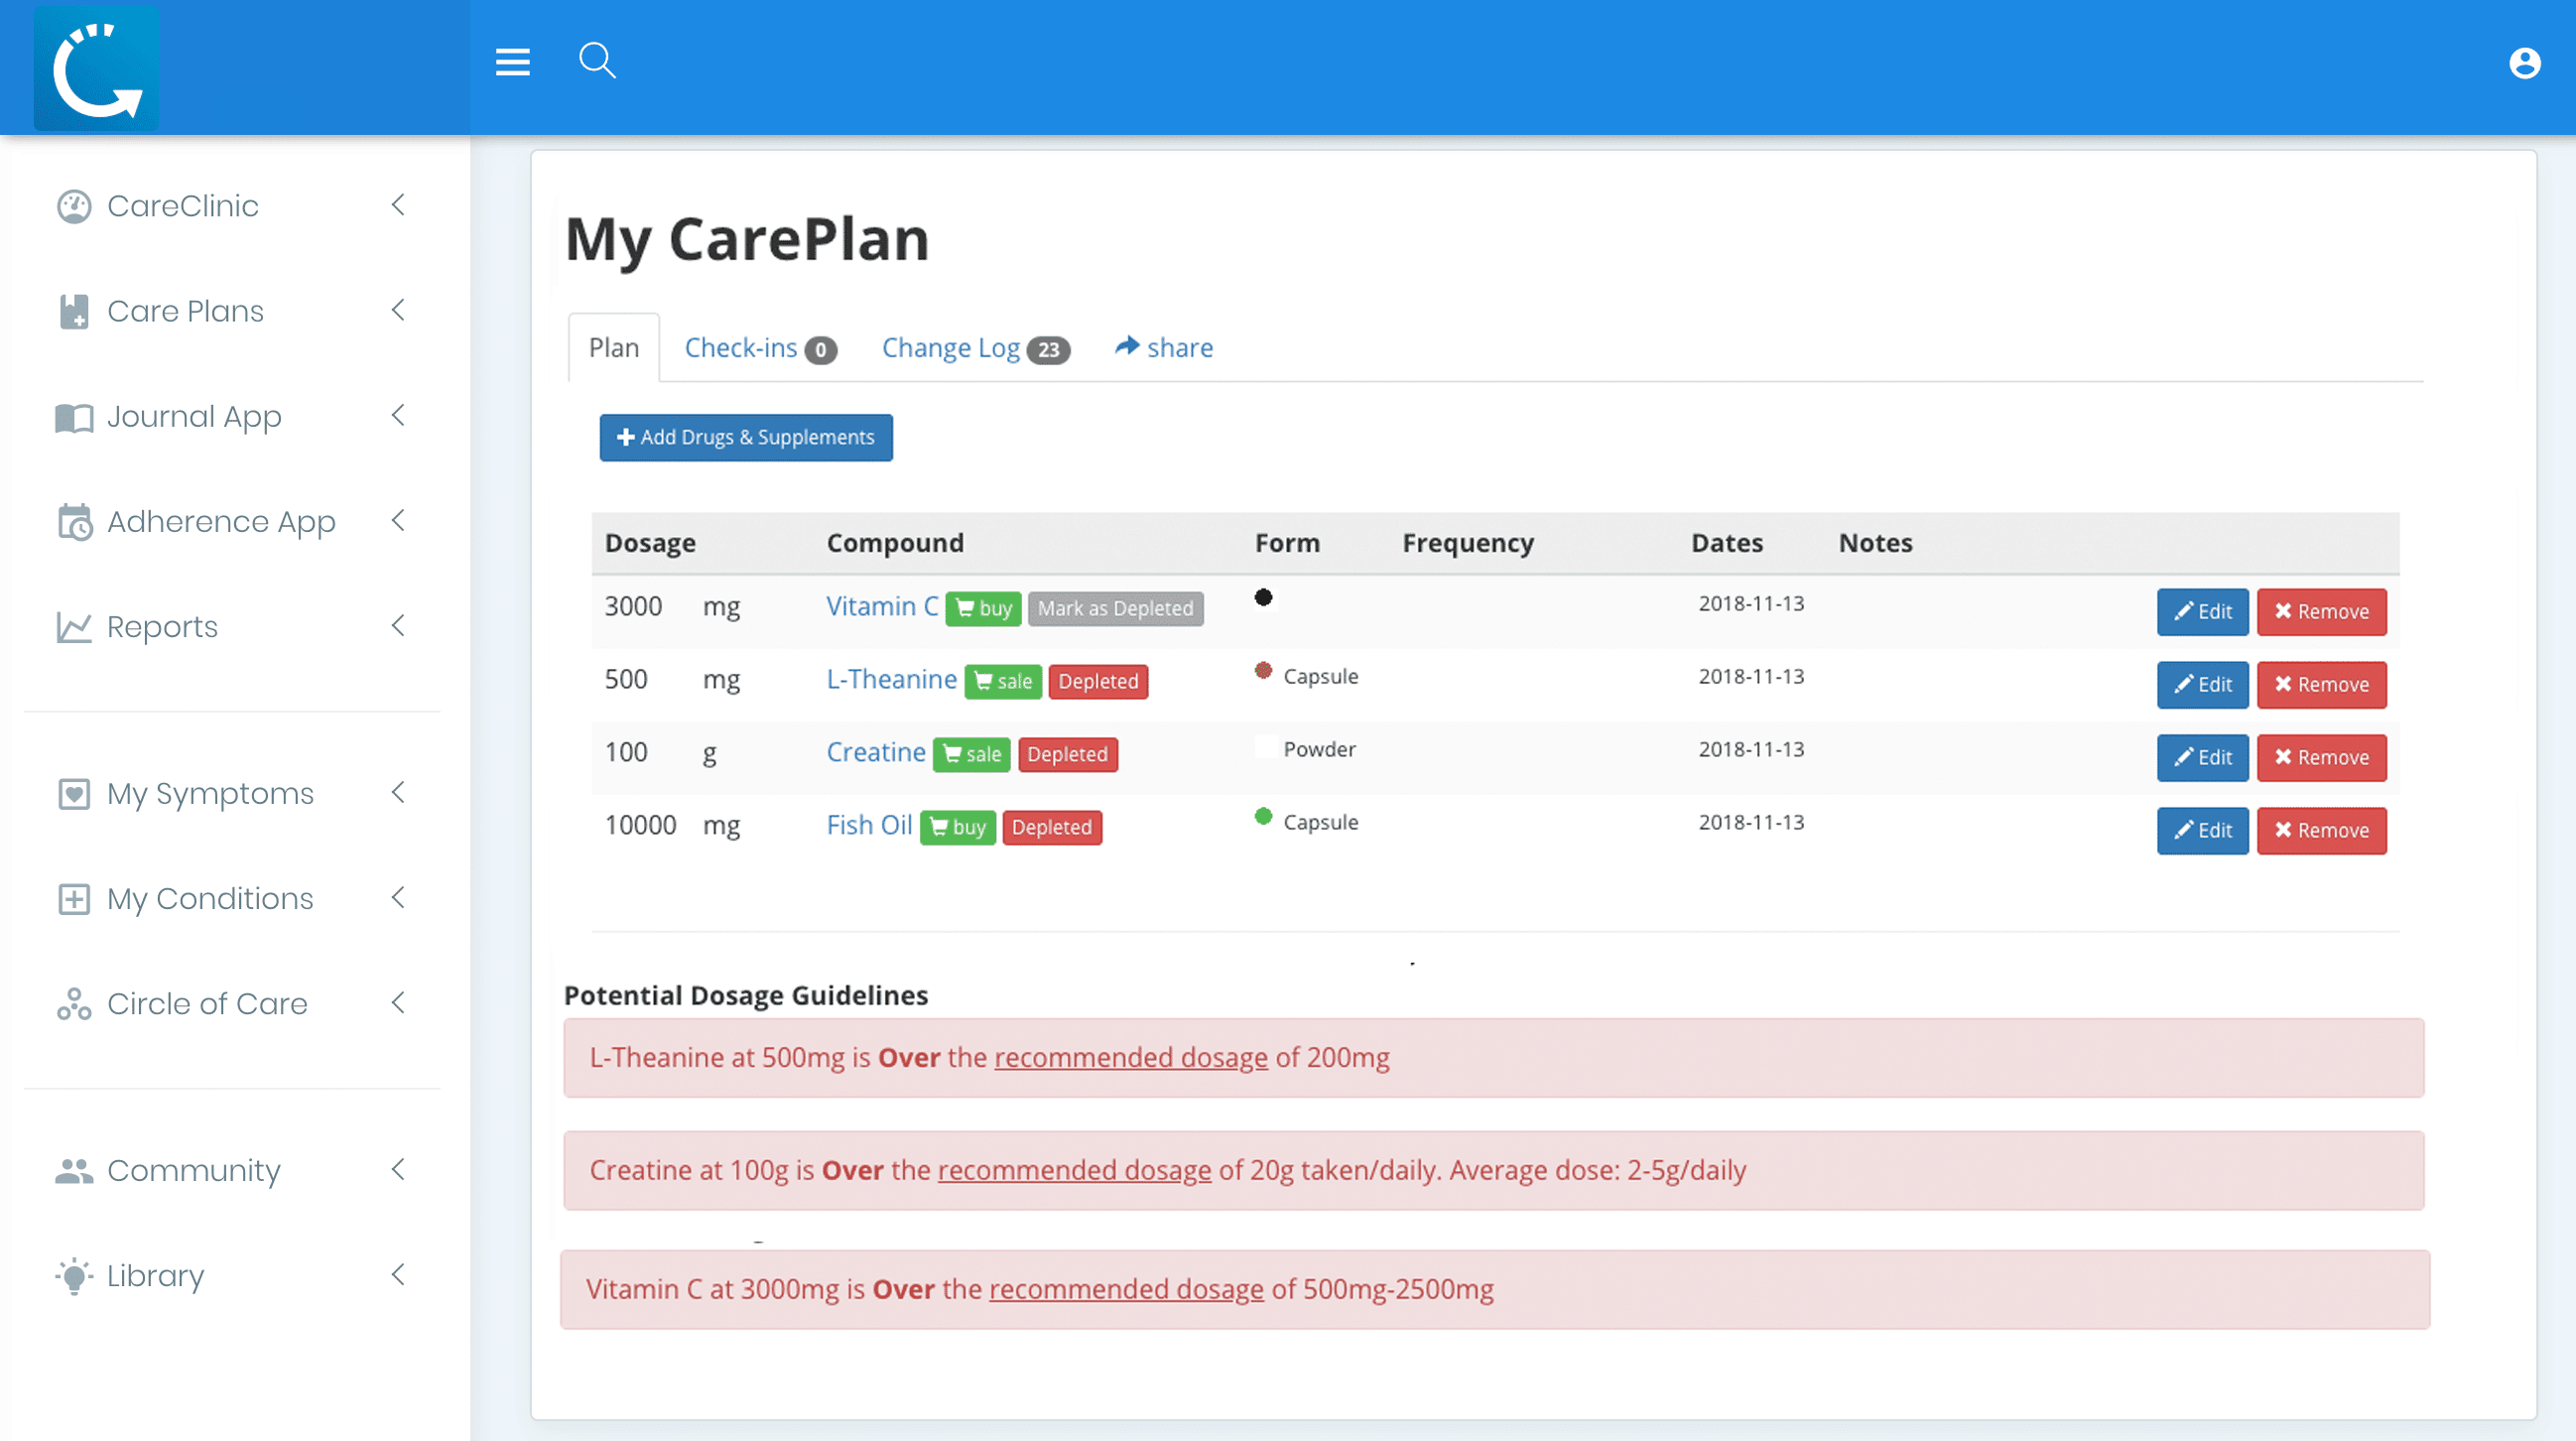Click the Library lightbulb icon

click(72, 1275)
